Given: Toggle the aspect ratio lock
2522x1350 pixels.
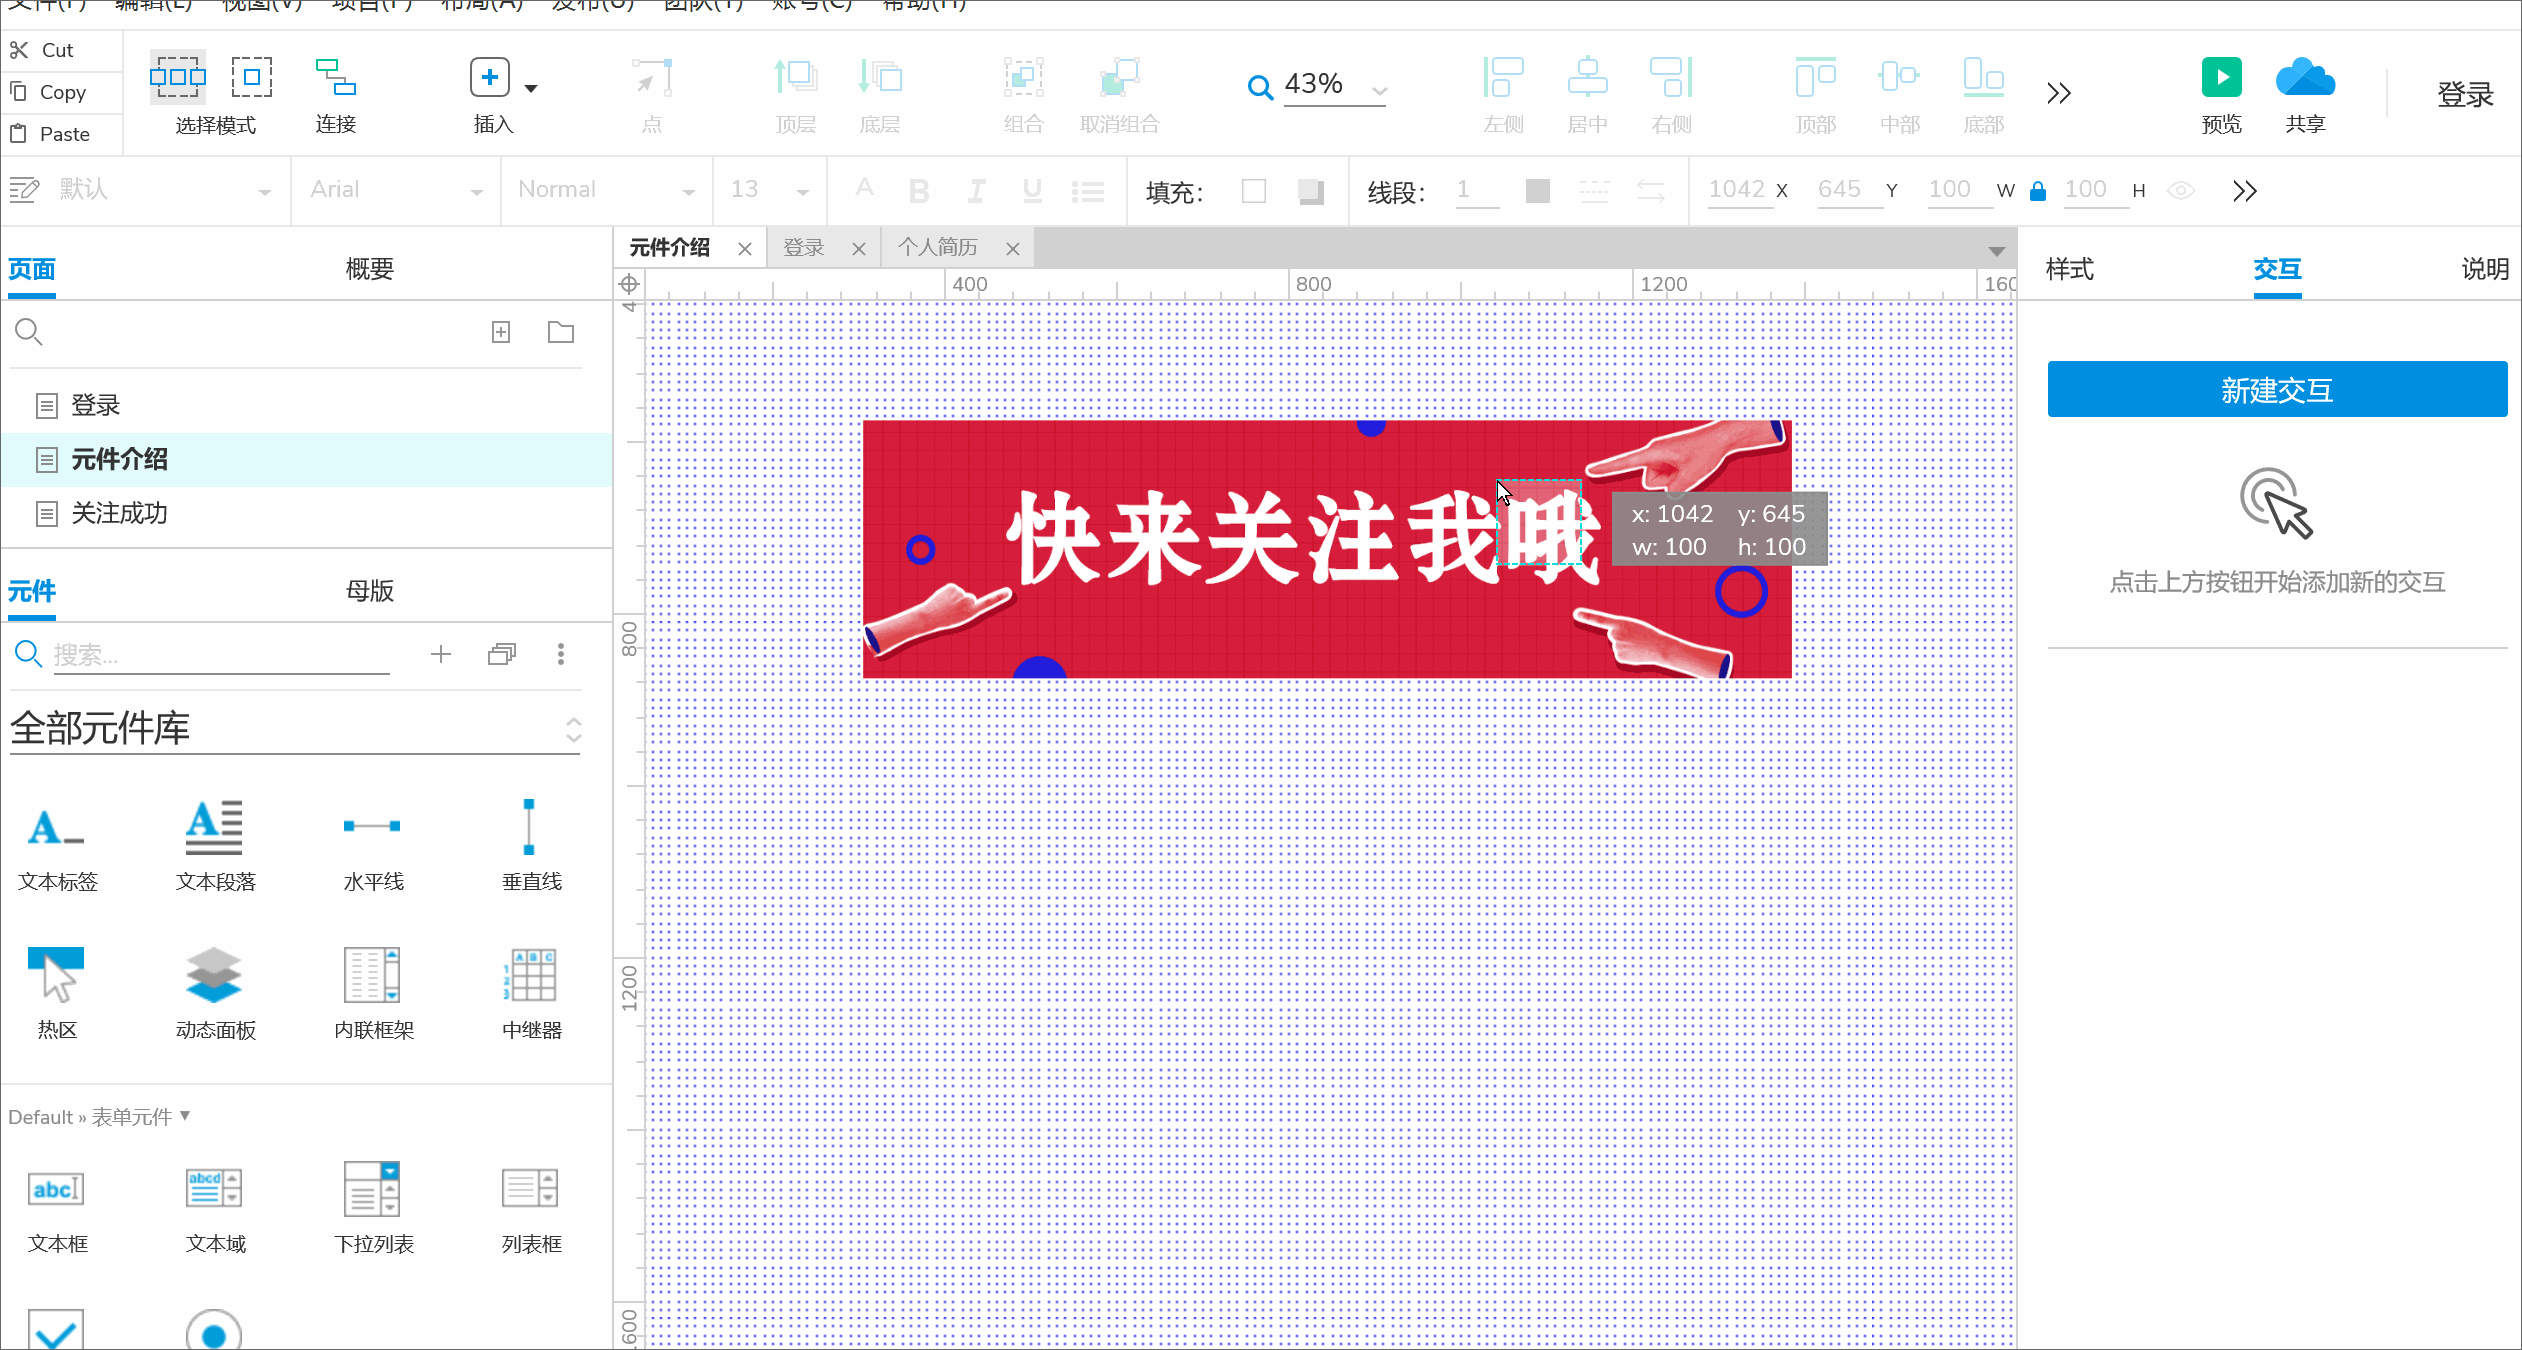Looking at the screenshot, I should coord(2037,191).
